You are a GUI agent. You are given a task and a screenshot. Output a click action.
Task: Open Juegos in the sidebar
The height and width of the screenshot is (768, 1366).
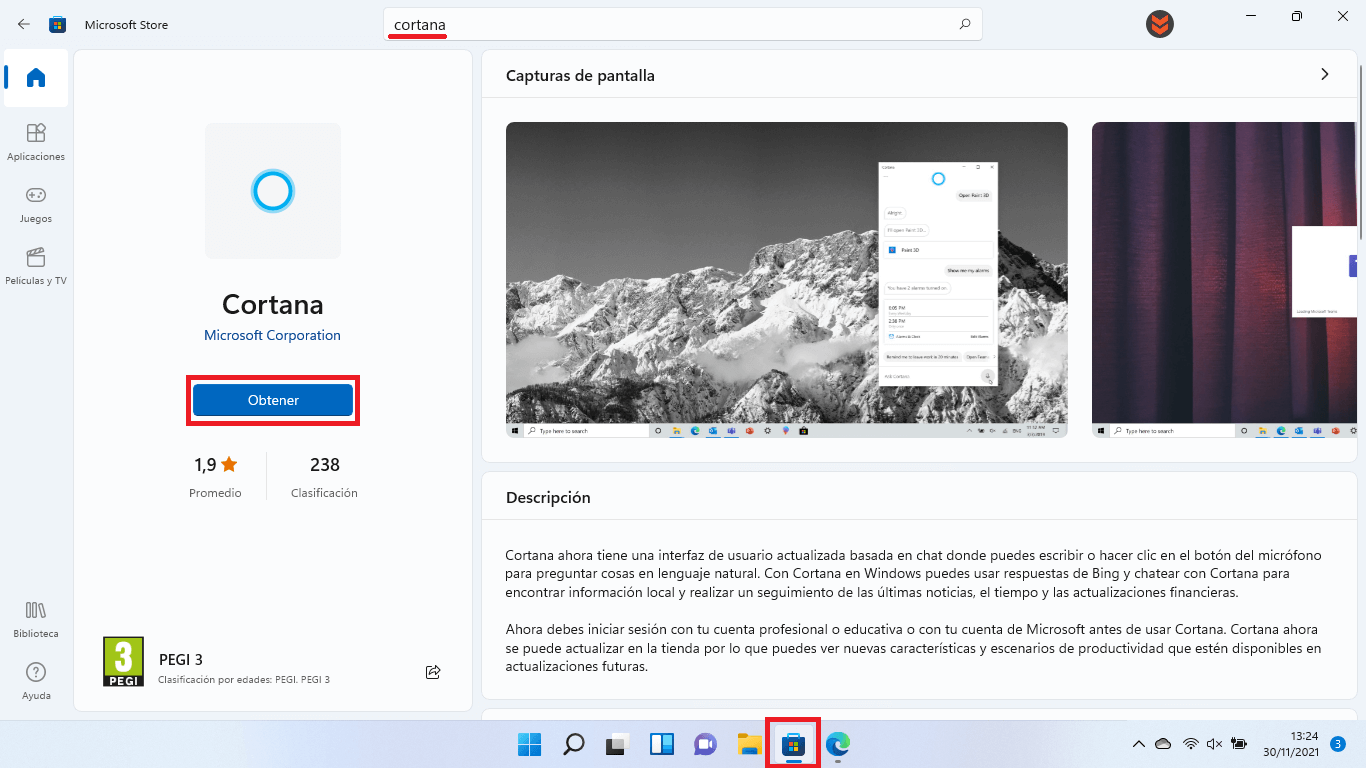click(36, 203)
